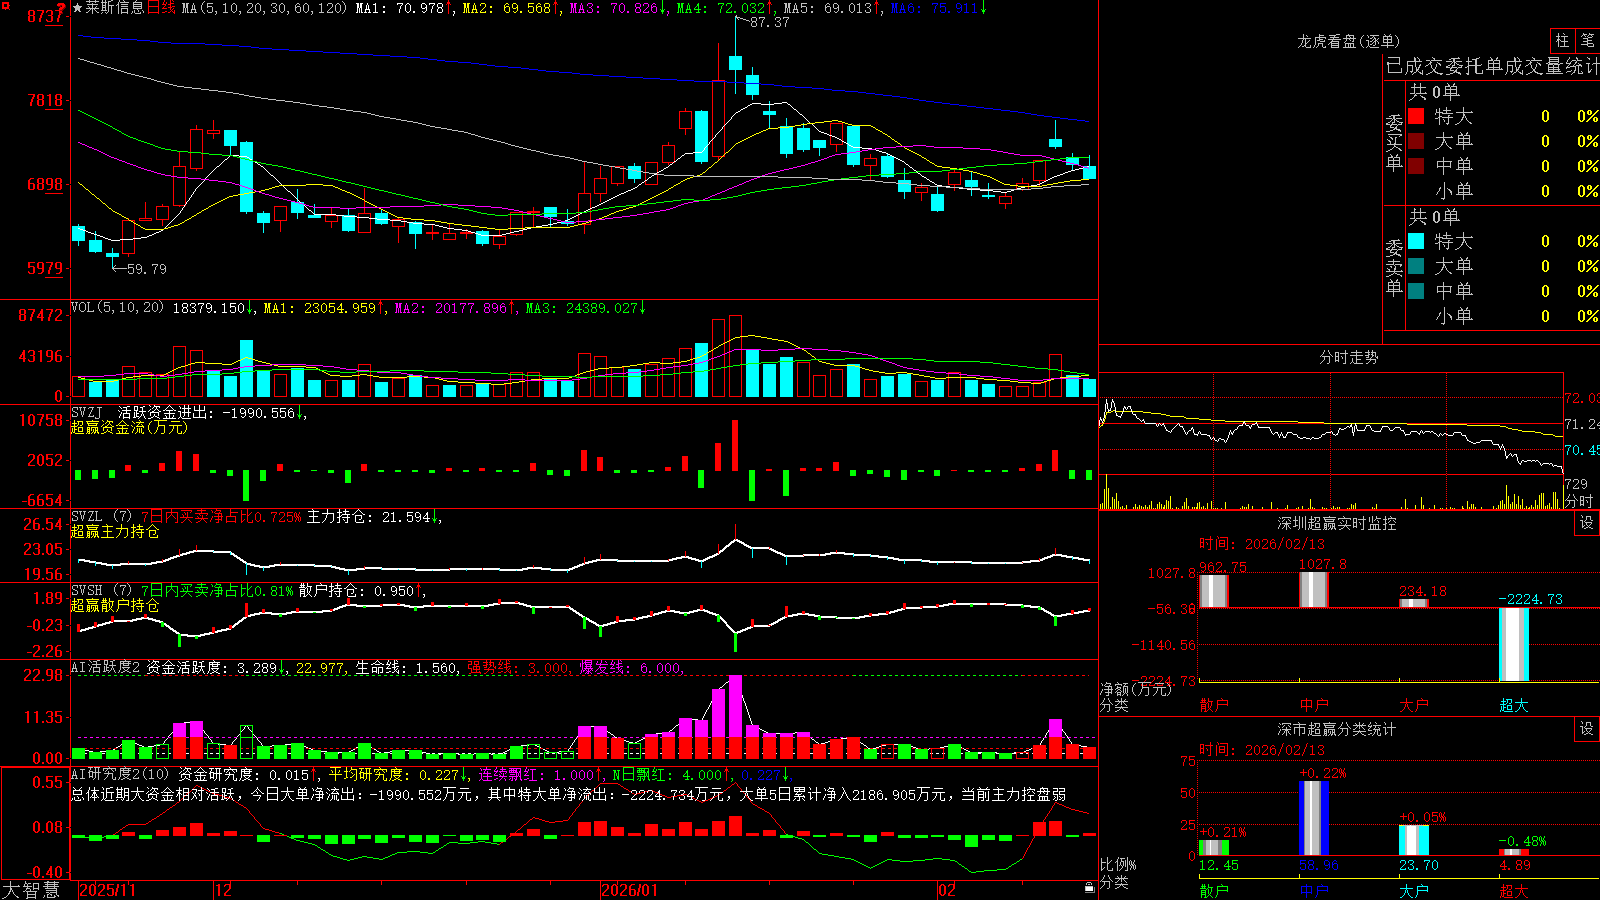Screen dimensions: 1600x900
Task: Click the -2224.73 超大 cyan bar
Action: (x=1514, y=644)
